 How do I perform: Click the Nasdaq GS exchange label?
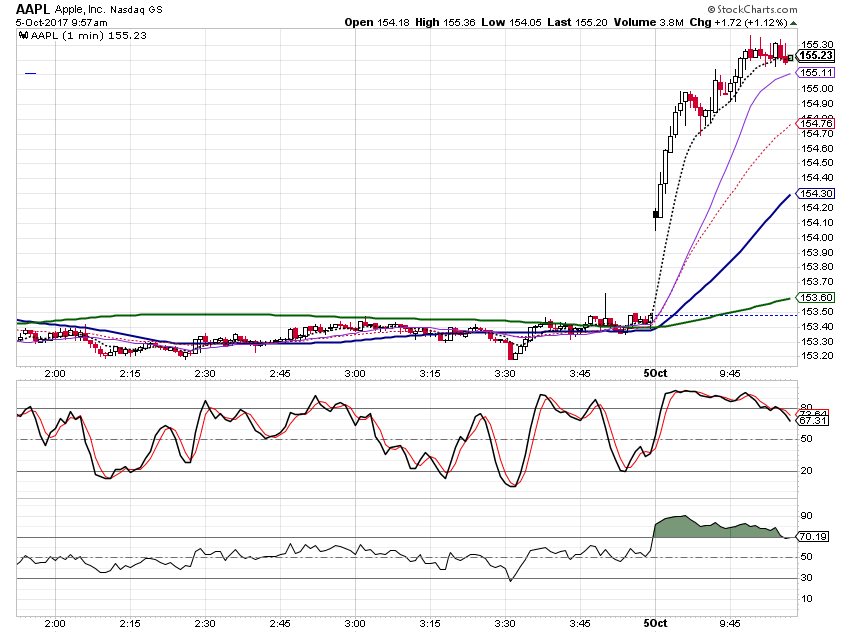click(x=136, y=10)
